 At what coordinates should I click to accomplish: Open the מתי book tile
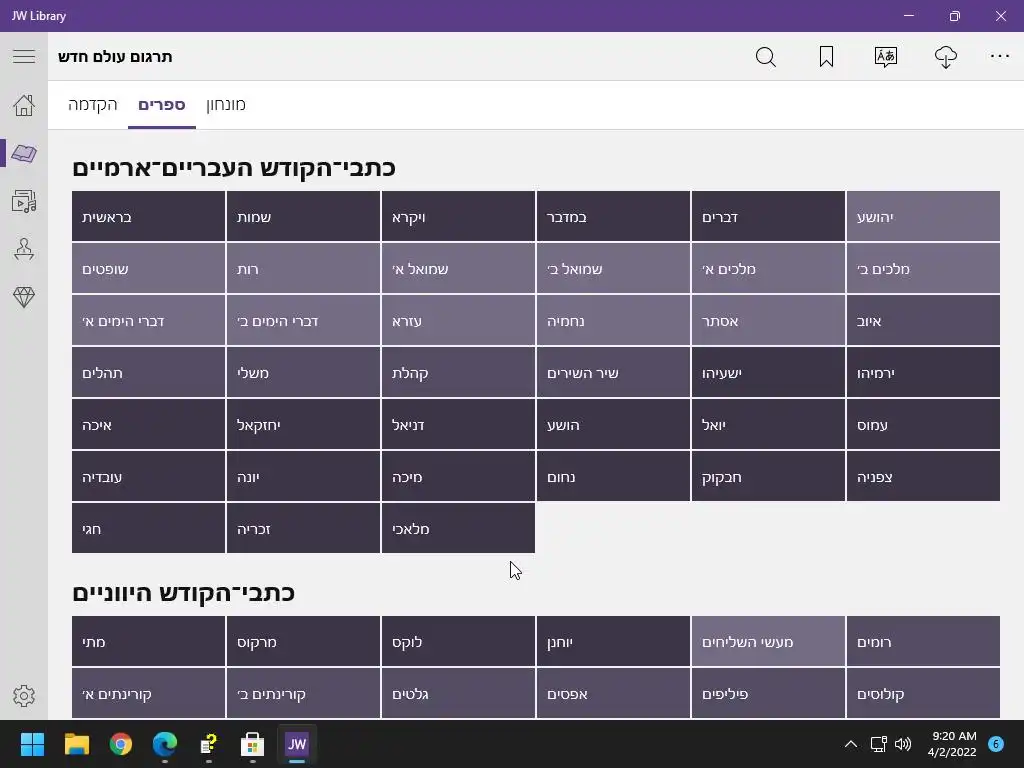pos(148,641)
